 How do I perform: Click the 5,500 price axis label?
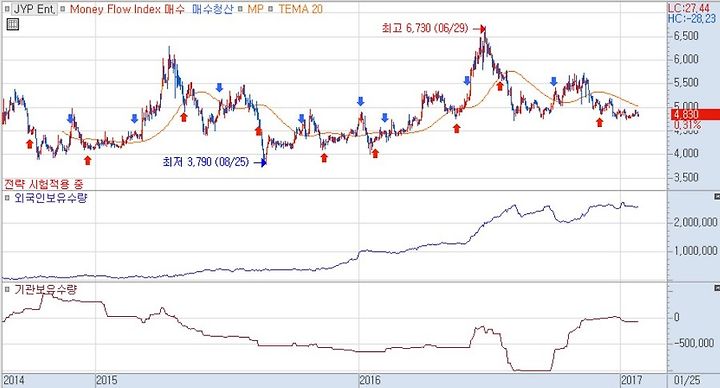[686, 83]
